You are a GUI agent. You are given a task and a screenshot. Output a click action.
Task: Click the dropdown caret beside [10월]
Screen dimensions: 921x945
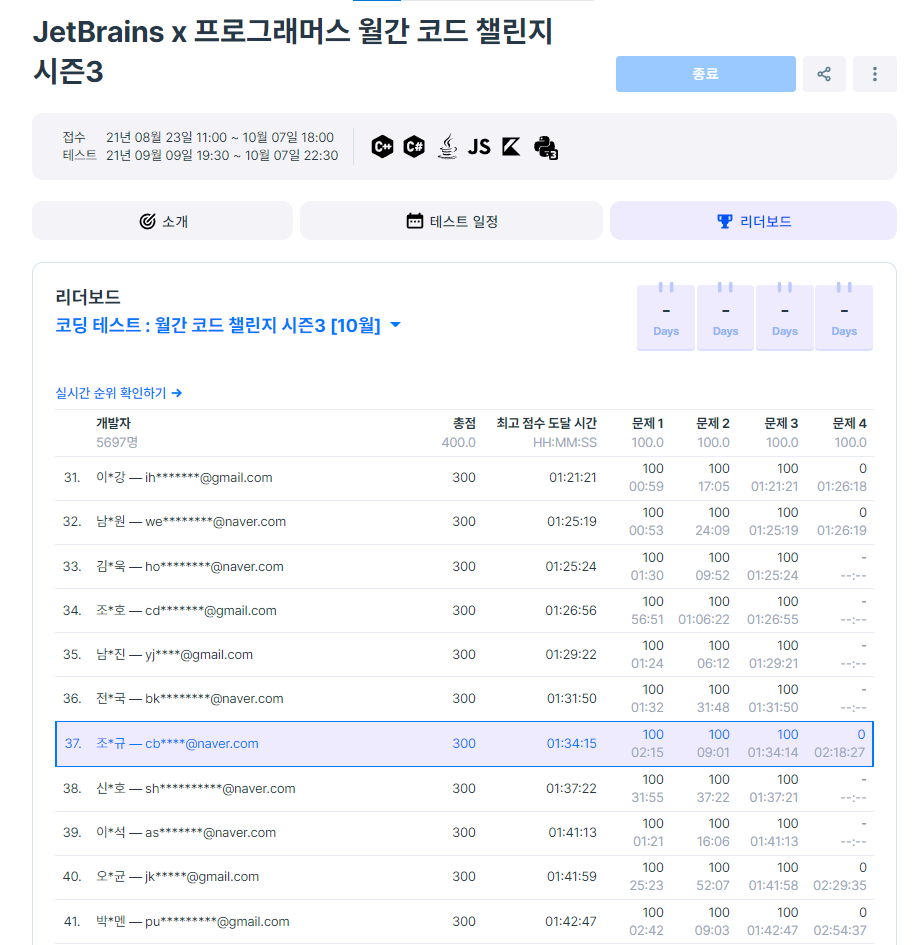(x=395, y=325)
